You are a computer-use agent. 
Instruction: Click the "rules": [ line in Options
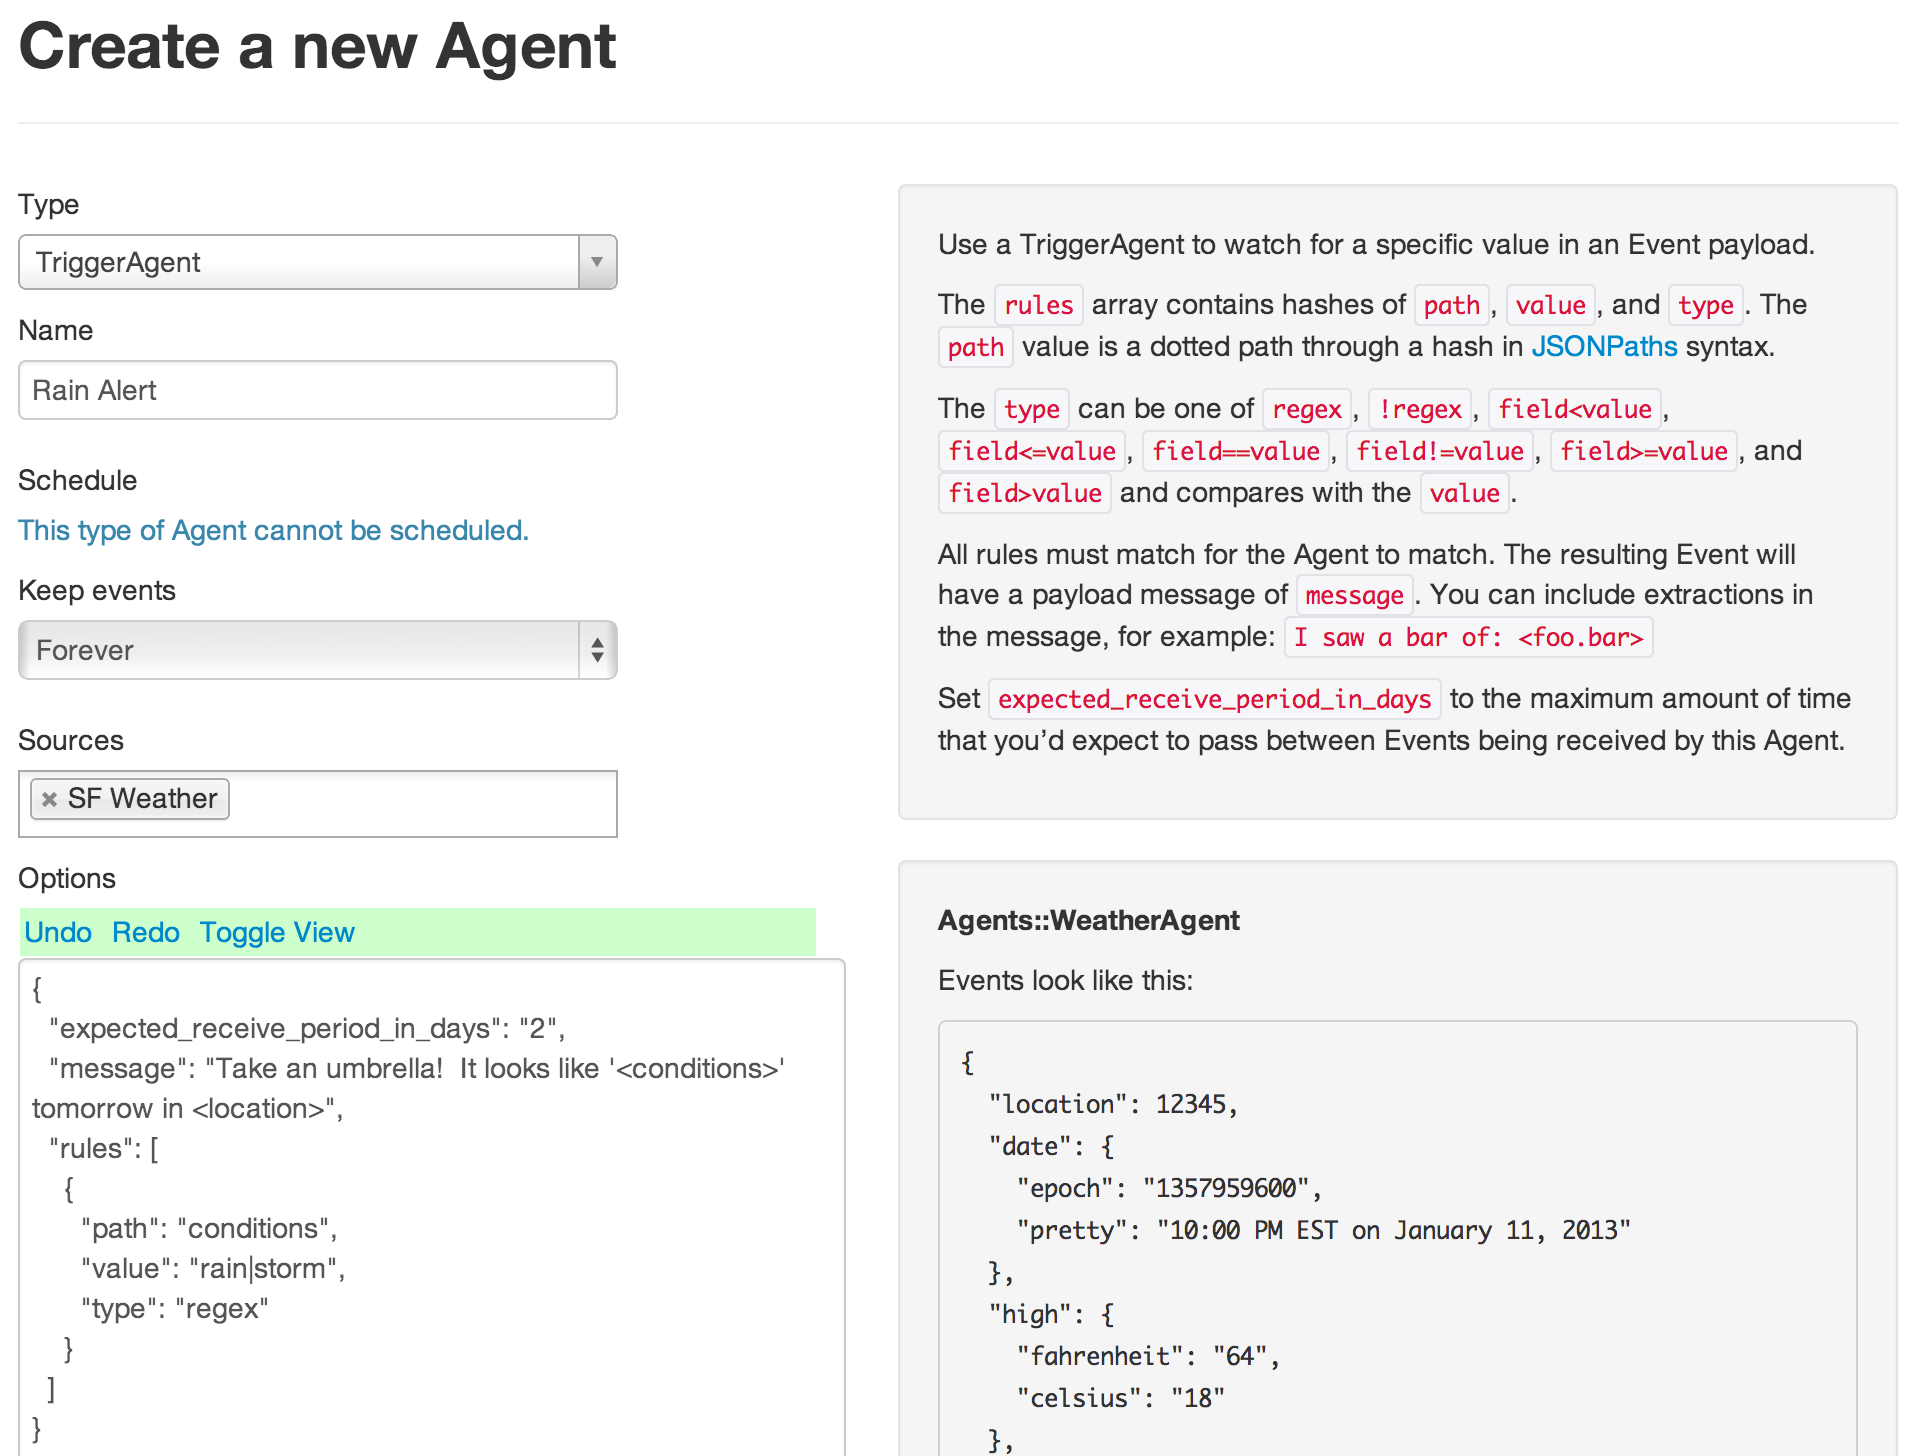tap(103, 1149)
